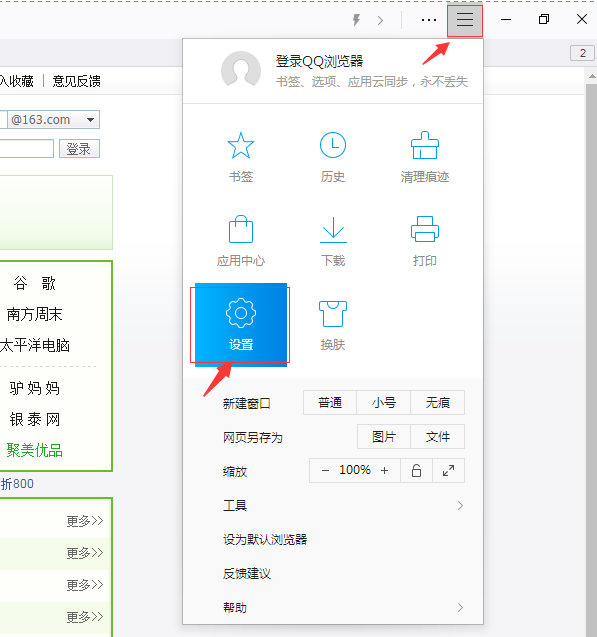597x637 pixels.
Task: Click 意见反馈 feedback link on webpage
Action: (x=76, y=81)
